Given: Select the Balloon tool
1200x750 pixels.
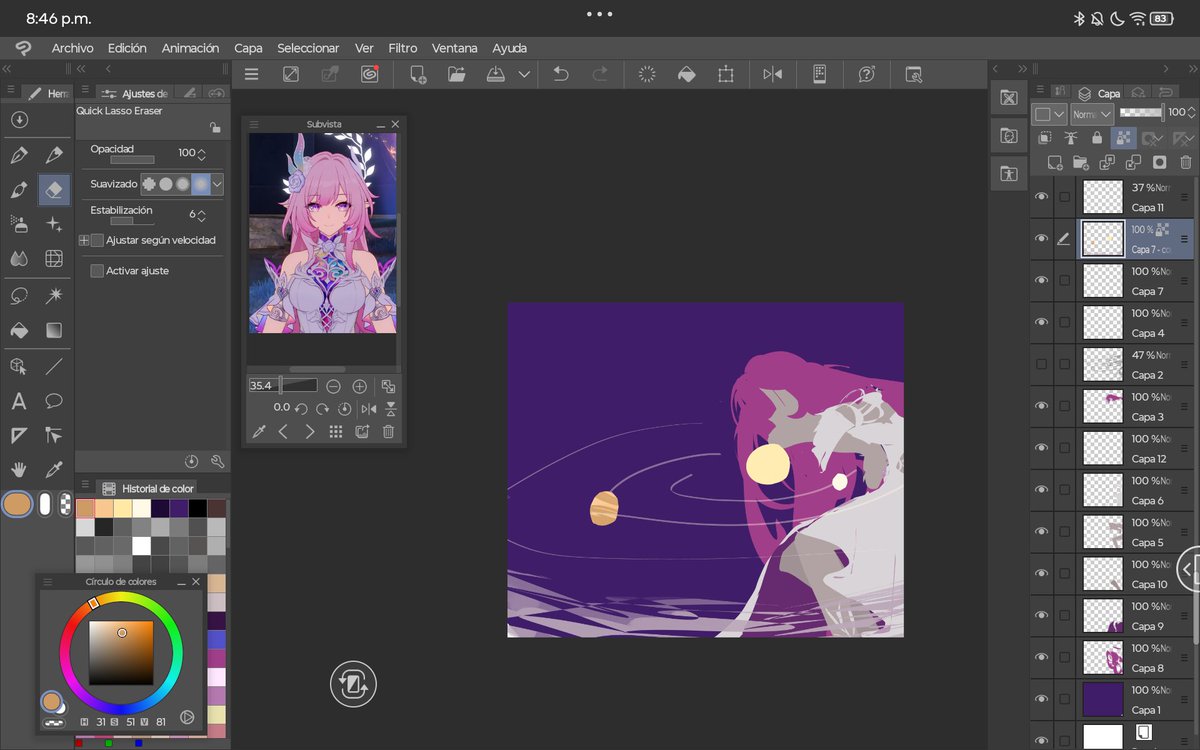Looking at the screenshot, I should click(54, 401).
